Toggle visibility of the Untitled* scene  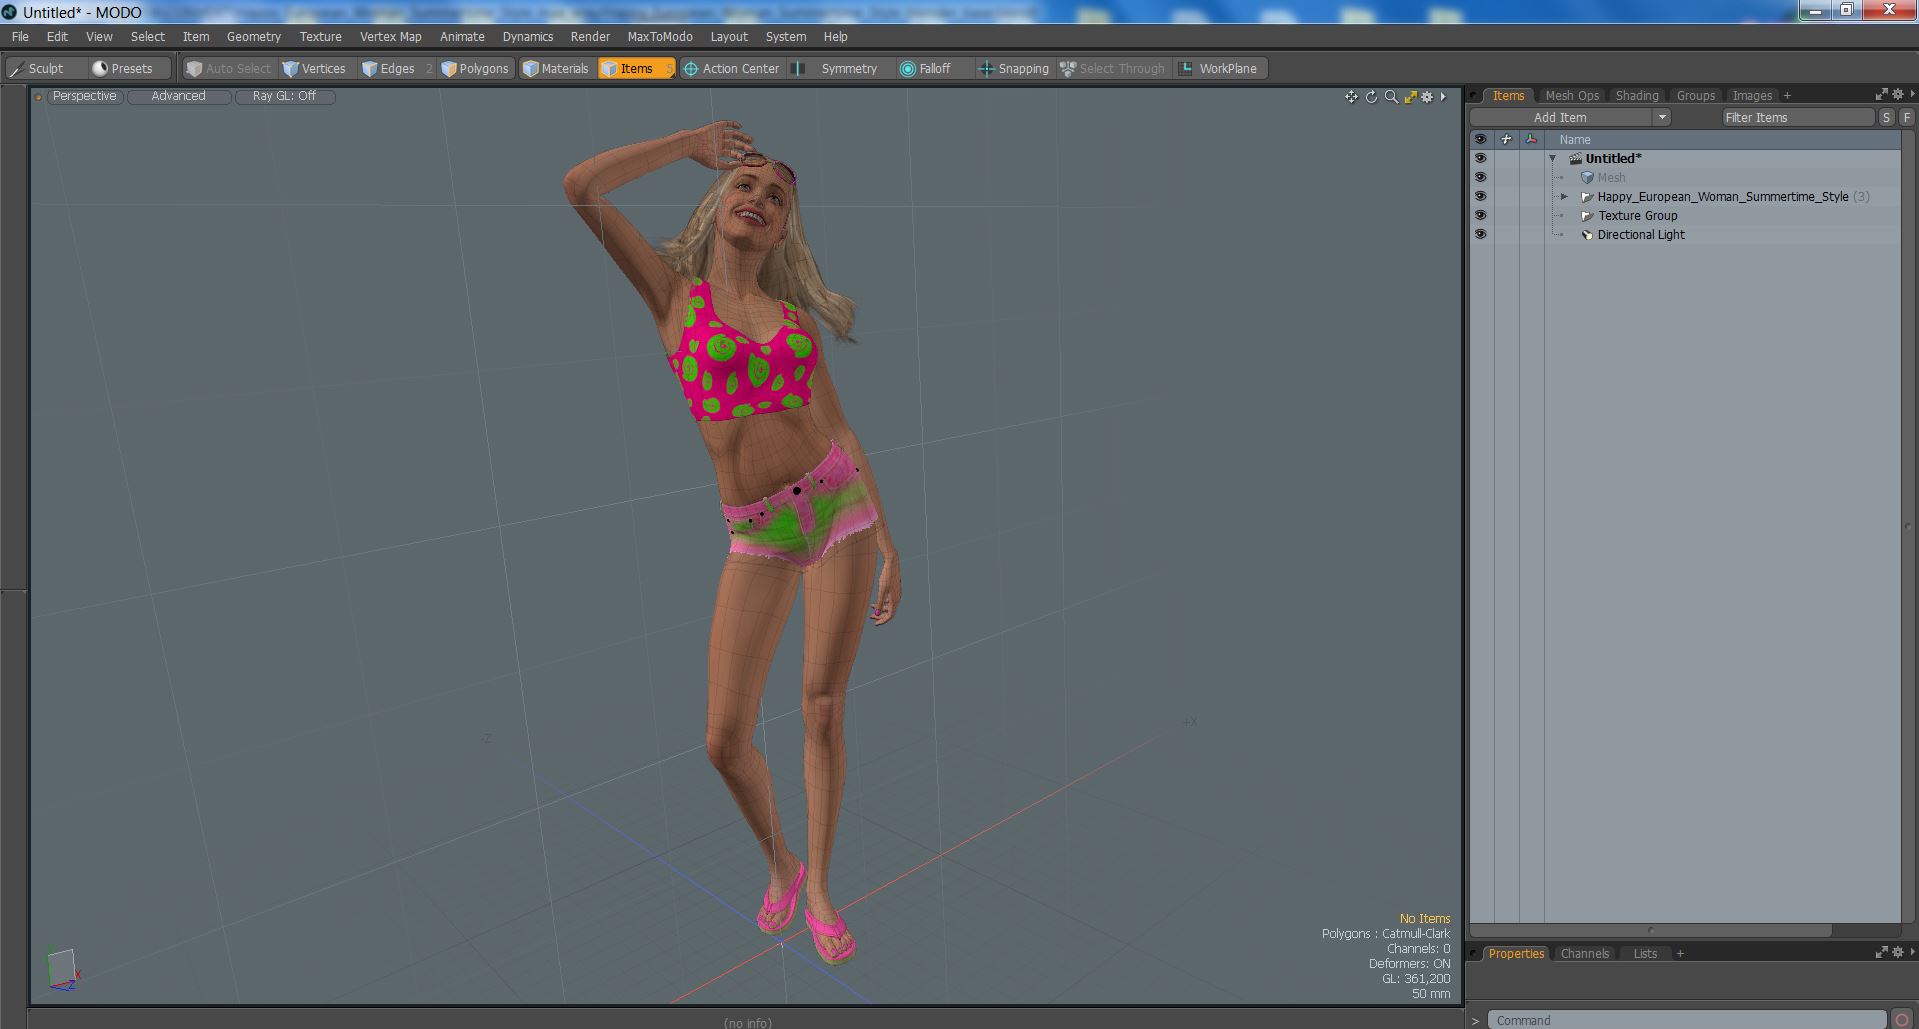click(x=1481, y=159)
